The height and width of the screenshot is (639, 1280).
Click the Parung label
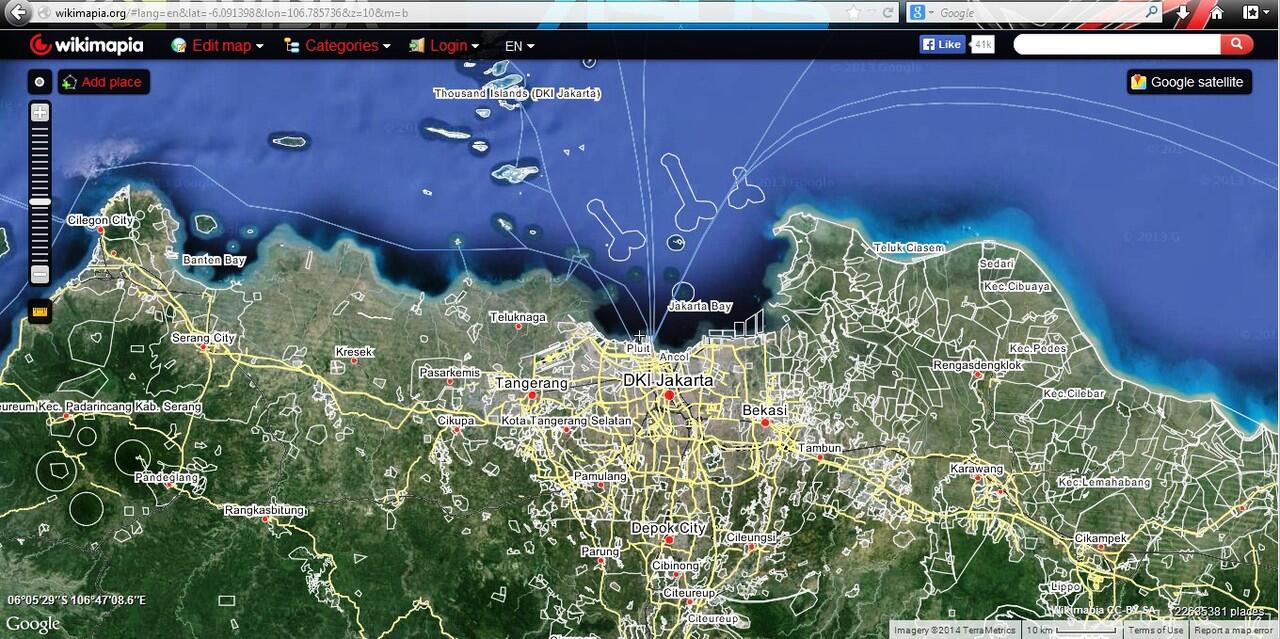(600, 552)
